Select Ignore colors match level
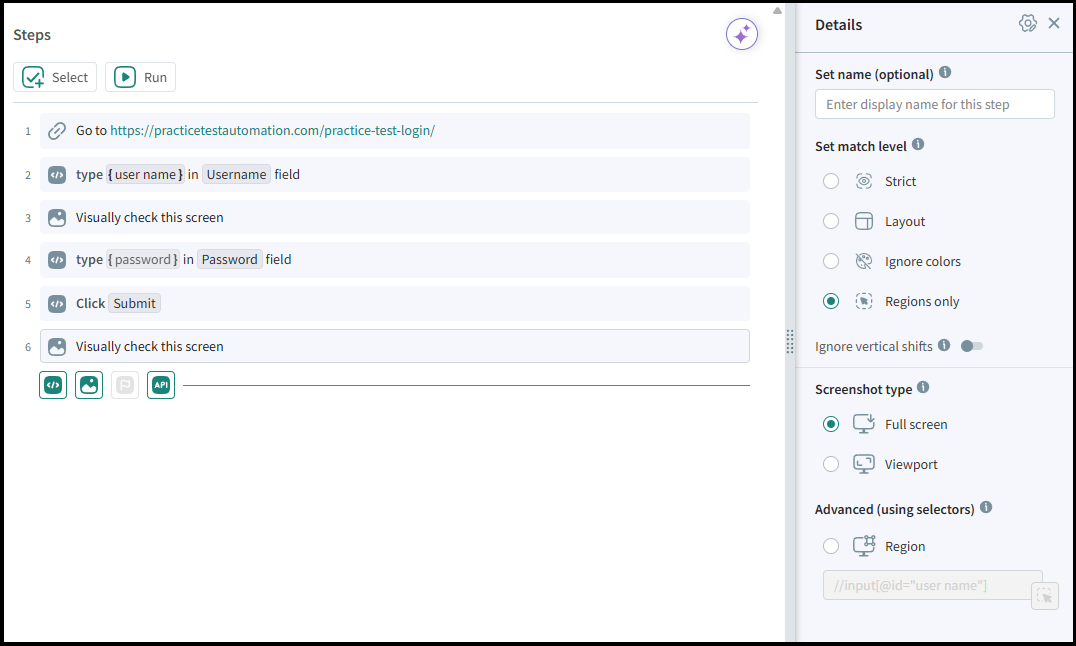 pyautogui.click(x=831, y=261)
